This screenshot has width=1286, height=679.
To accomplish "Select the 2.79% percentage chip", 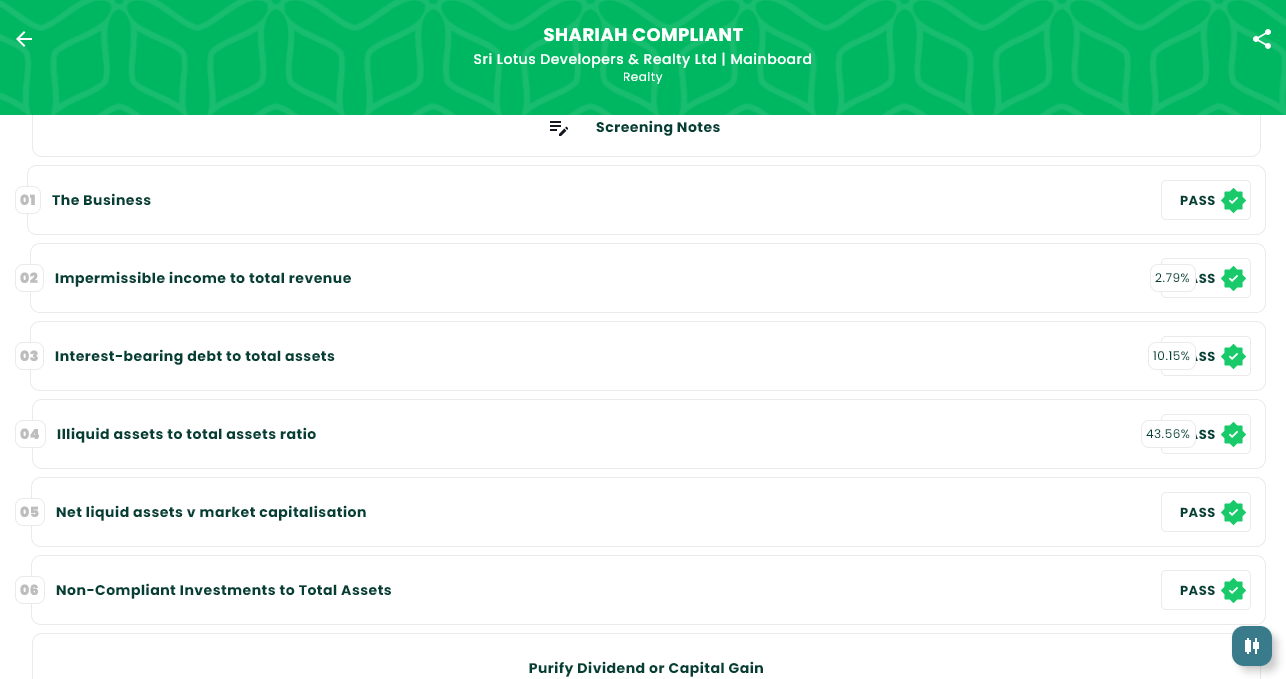I will (1171, 278).
